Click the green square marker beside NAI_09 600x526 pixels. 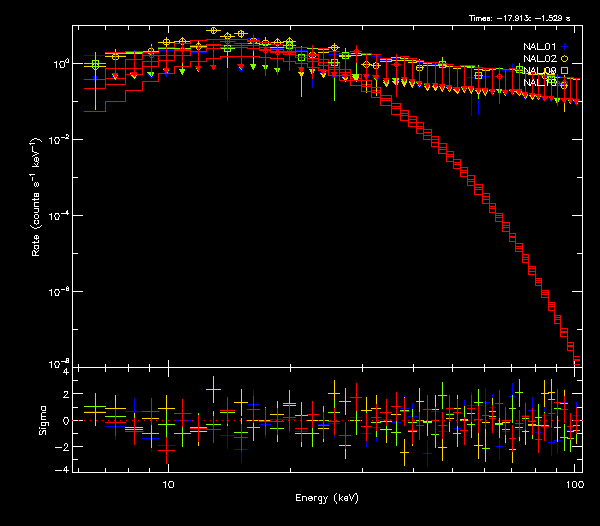click(565, 71)
